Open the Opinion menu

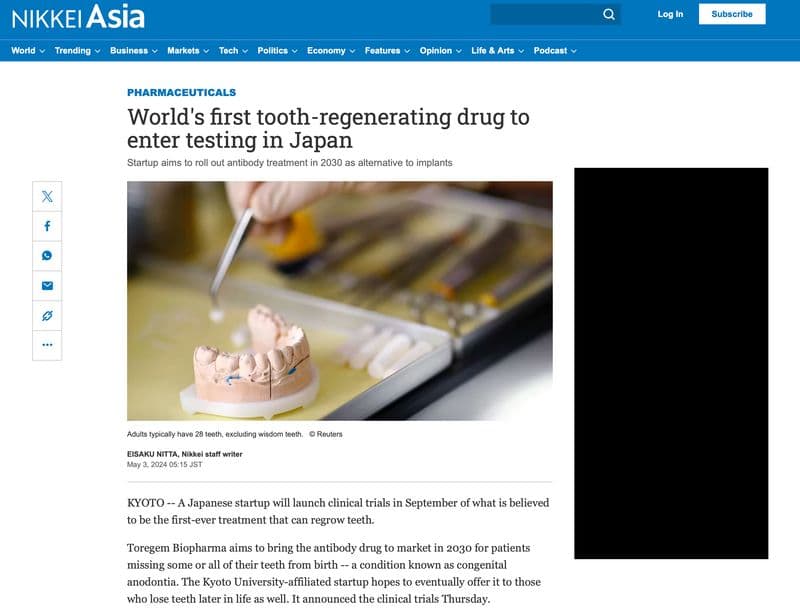pyautogui.click(x=440, y=51)
